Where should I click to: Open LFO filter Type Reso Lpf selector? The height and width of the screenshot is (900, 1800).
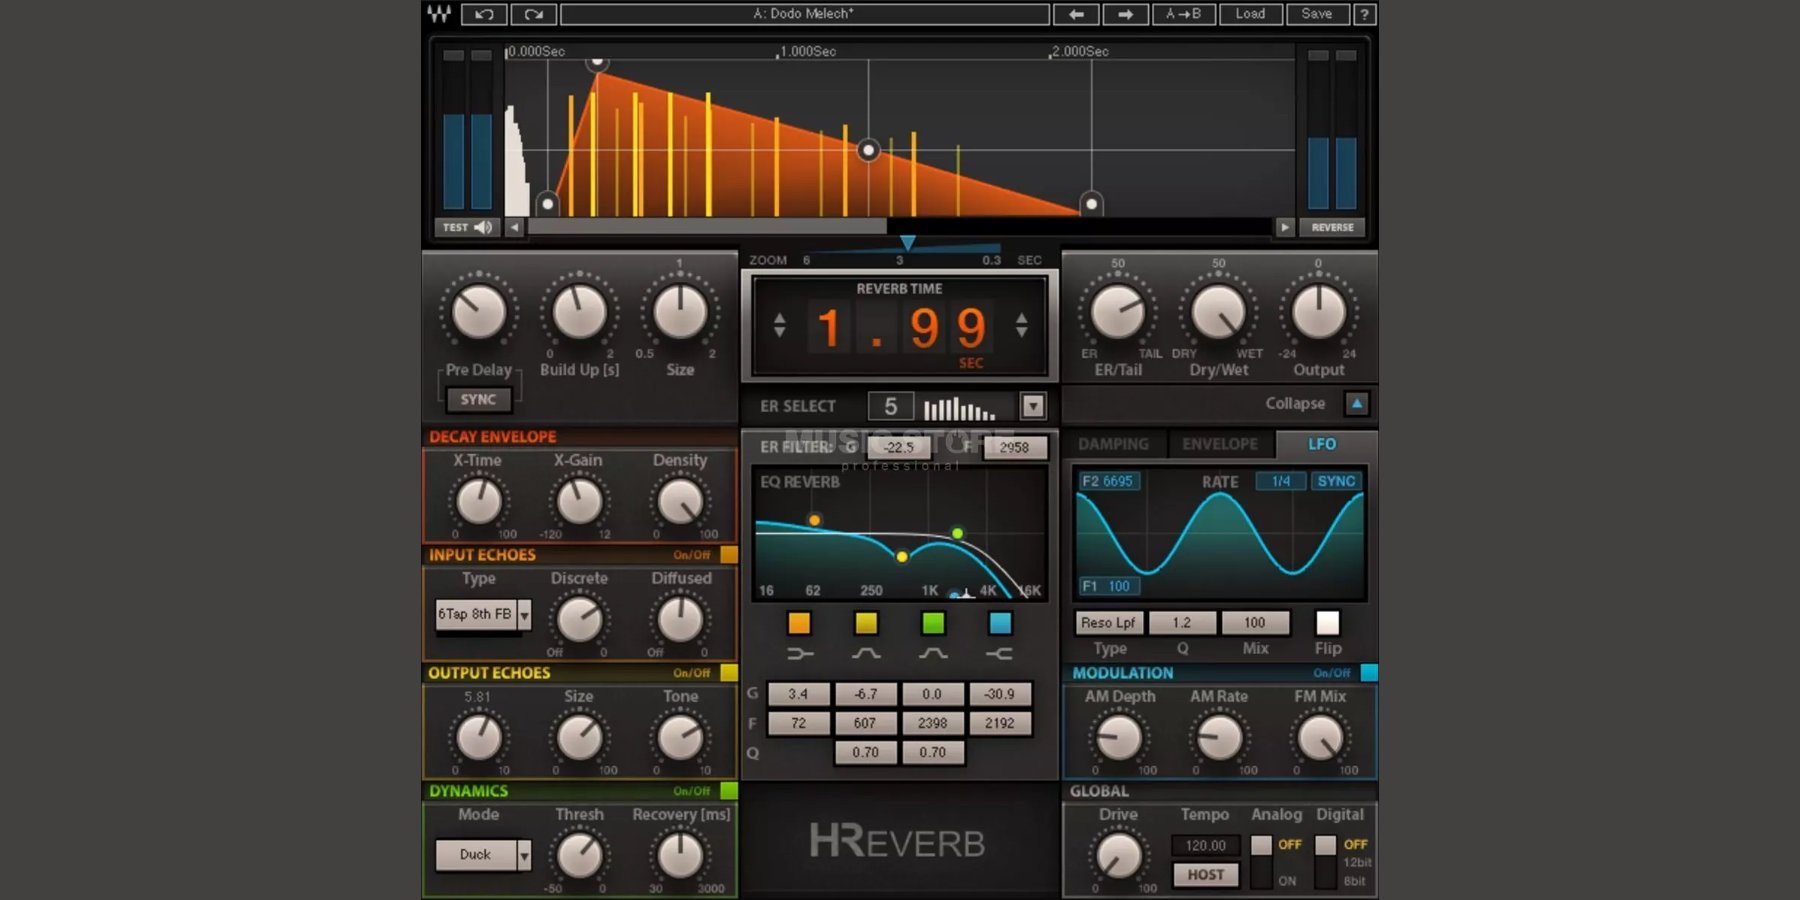tap(1108, 623)
